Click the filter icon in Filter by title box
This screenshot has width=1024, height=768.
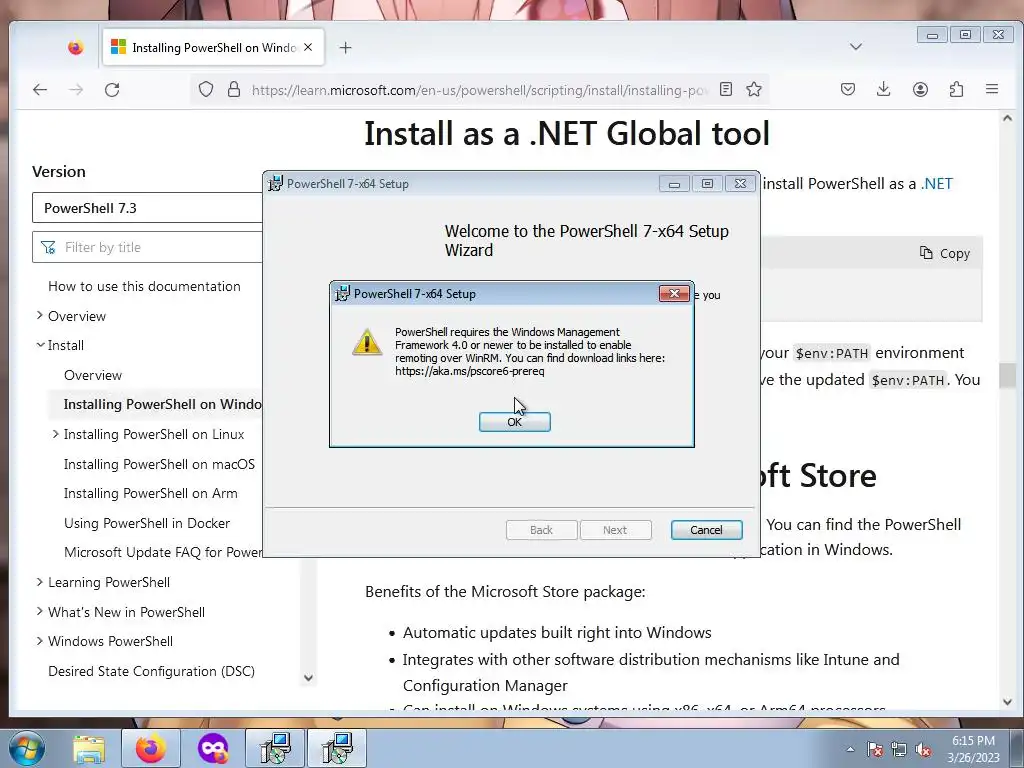tap(48, 248)
